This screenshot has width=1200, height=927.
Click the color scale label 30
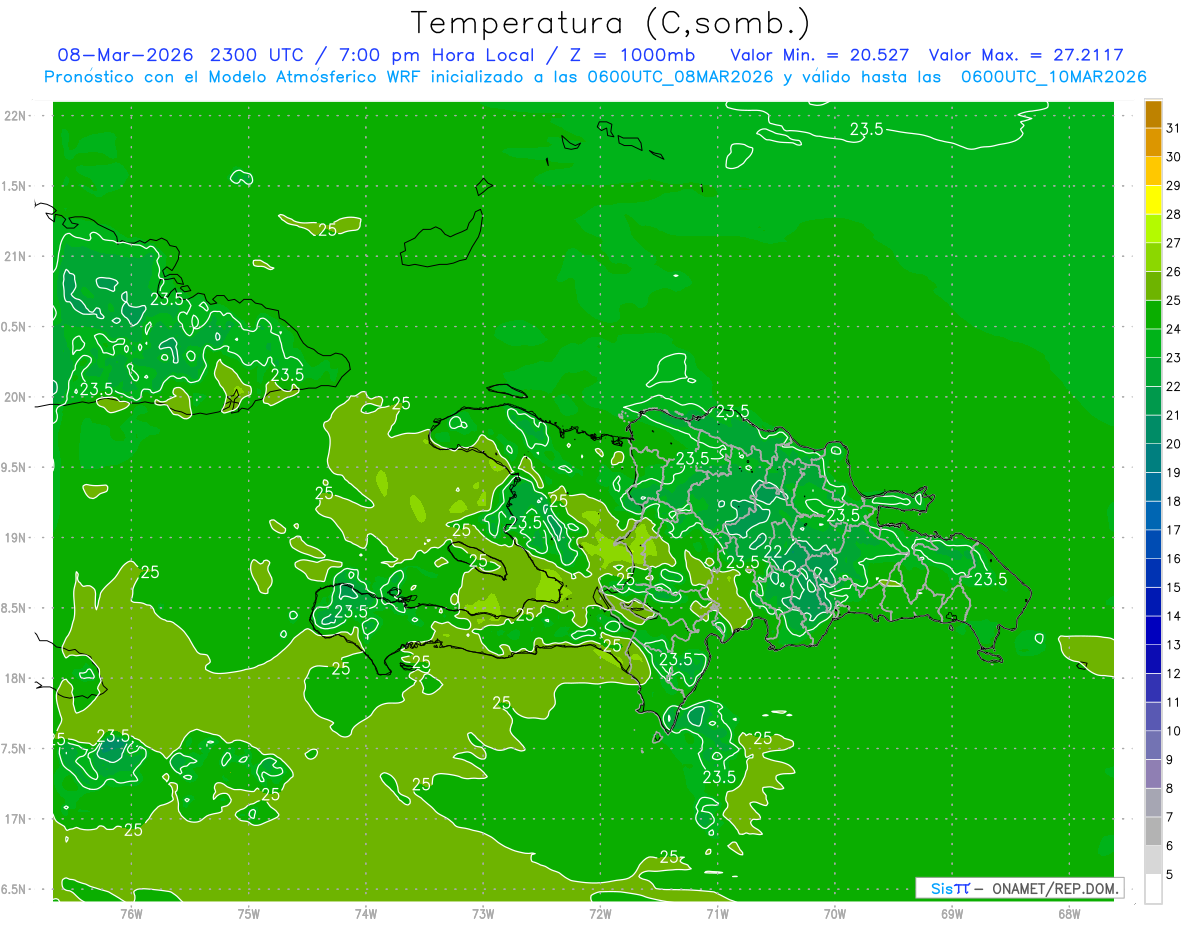tap(1173, 157)
